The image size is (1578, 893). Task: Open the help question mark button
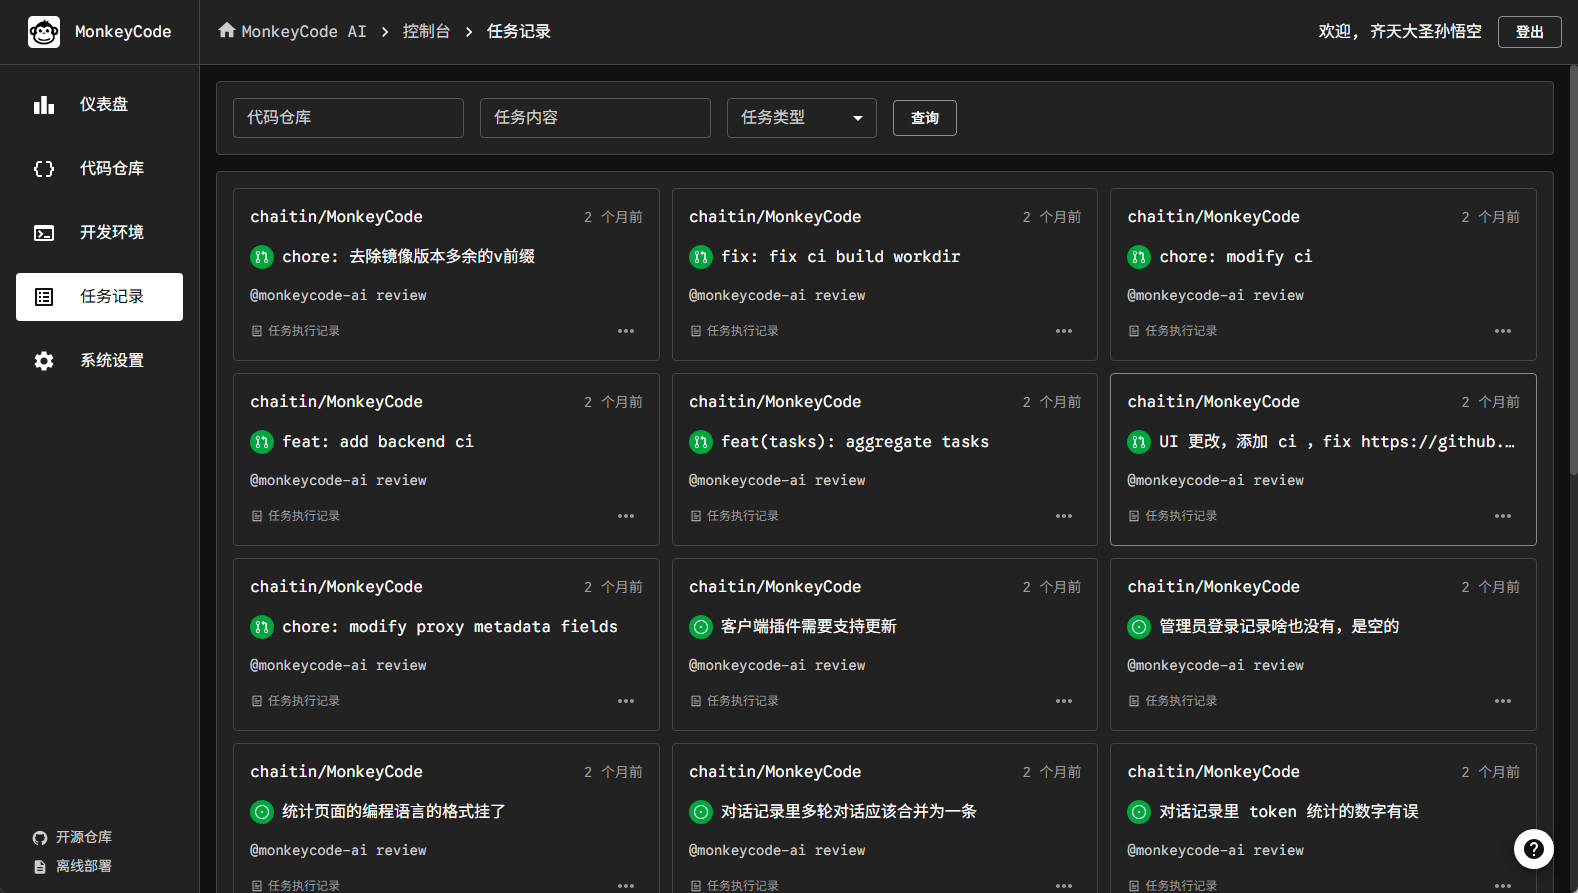[x=1533, y=849]
